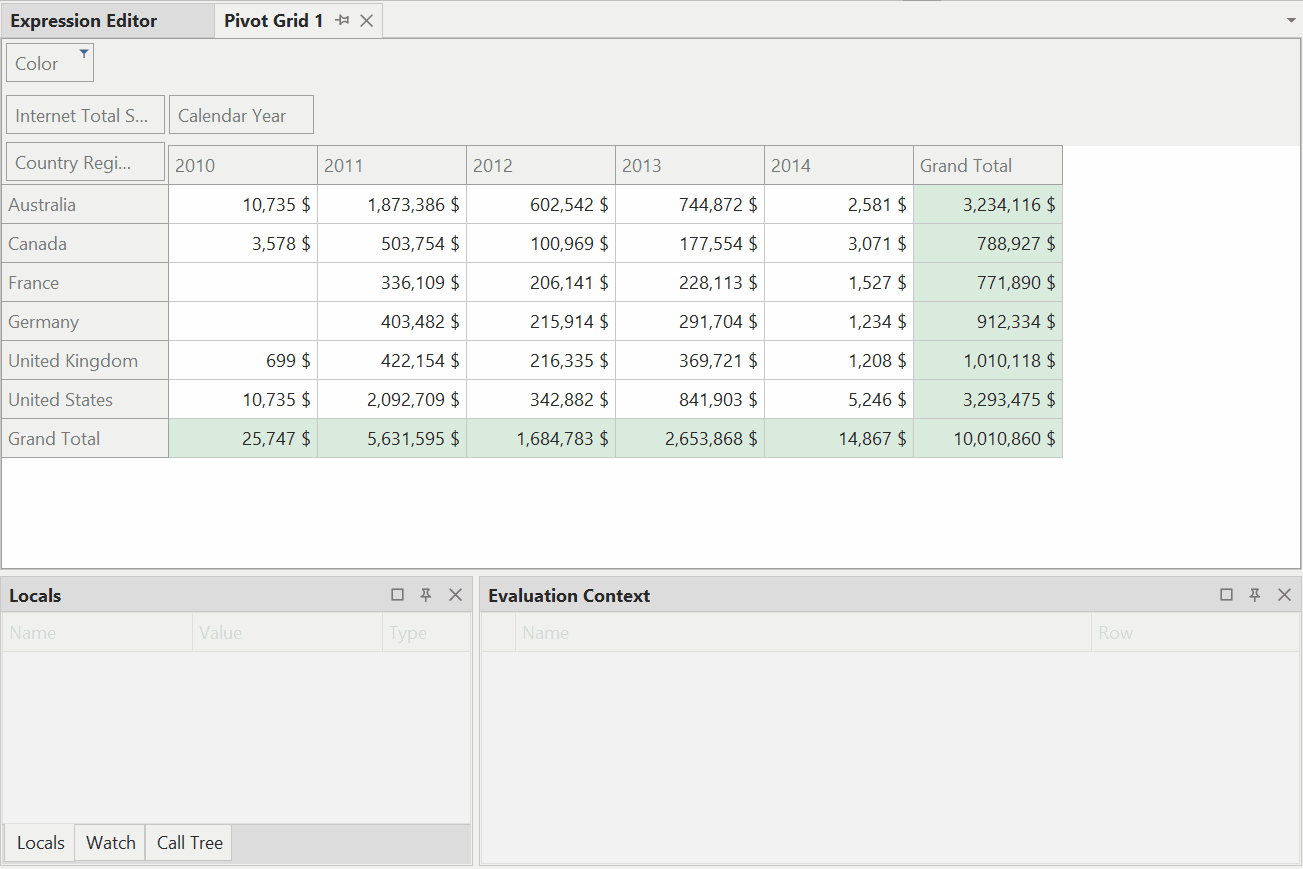Select the Locals bottom tab
Screen dimensions: 1303x869
pyautogui.click(x=40, y=843)
